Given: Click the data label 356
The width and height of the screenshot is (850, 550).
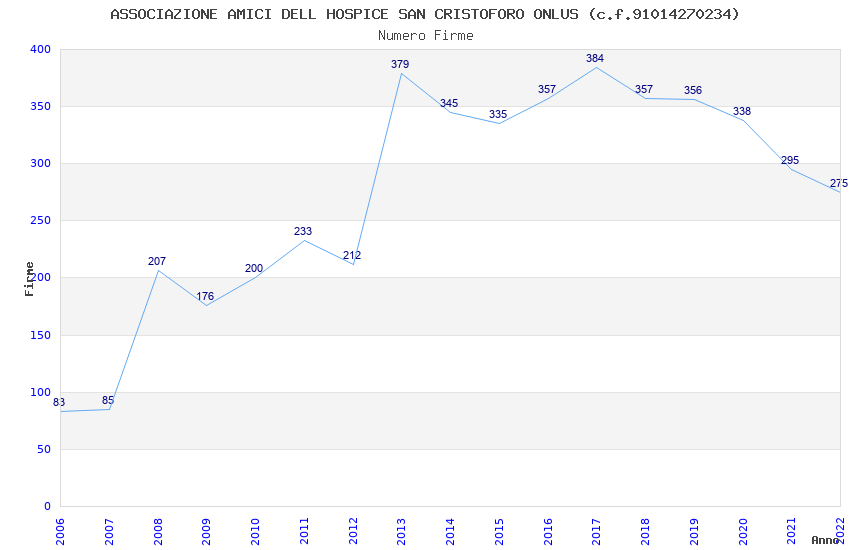Looking at the screenshot, I should (693, 90).
